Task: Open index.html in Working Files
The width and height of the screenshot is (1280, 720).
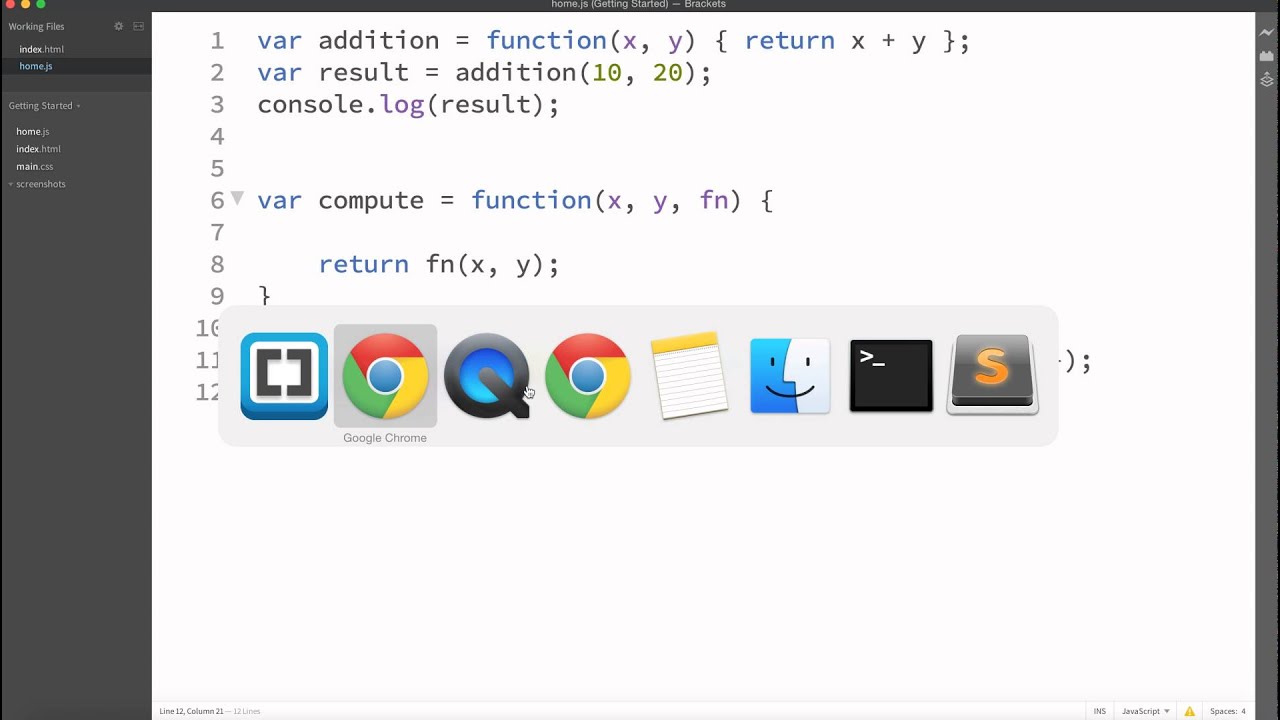Action: 41,49
